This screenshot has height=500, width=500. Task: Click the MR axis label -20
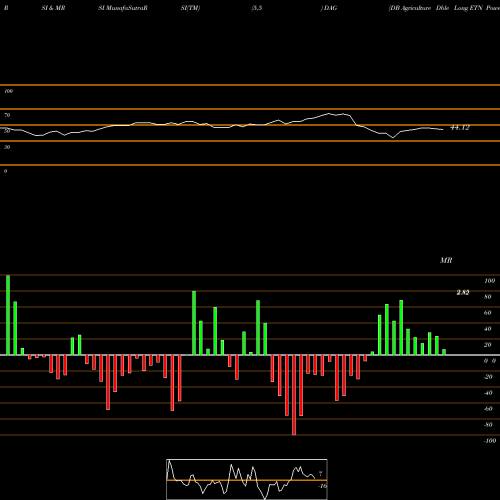(488, 377)
